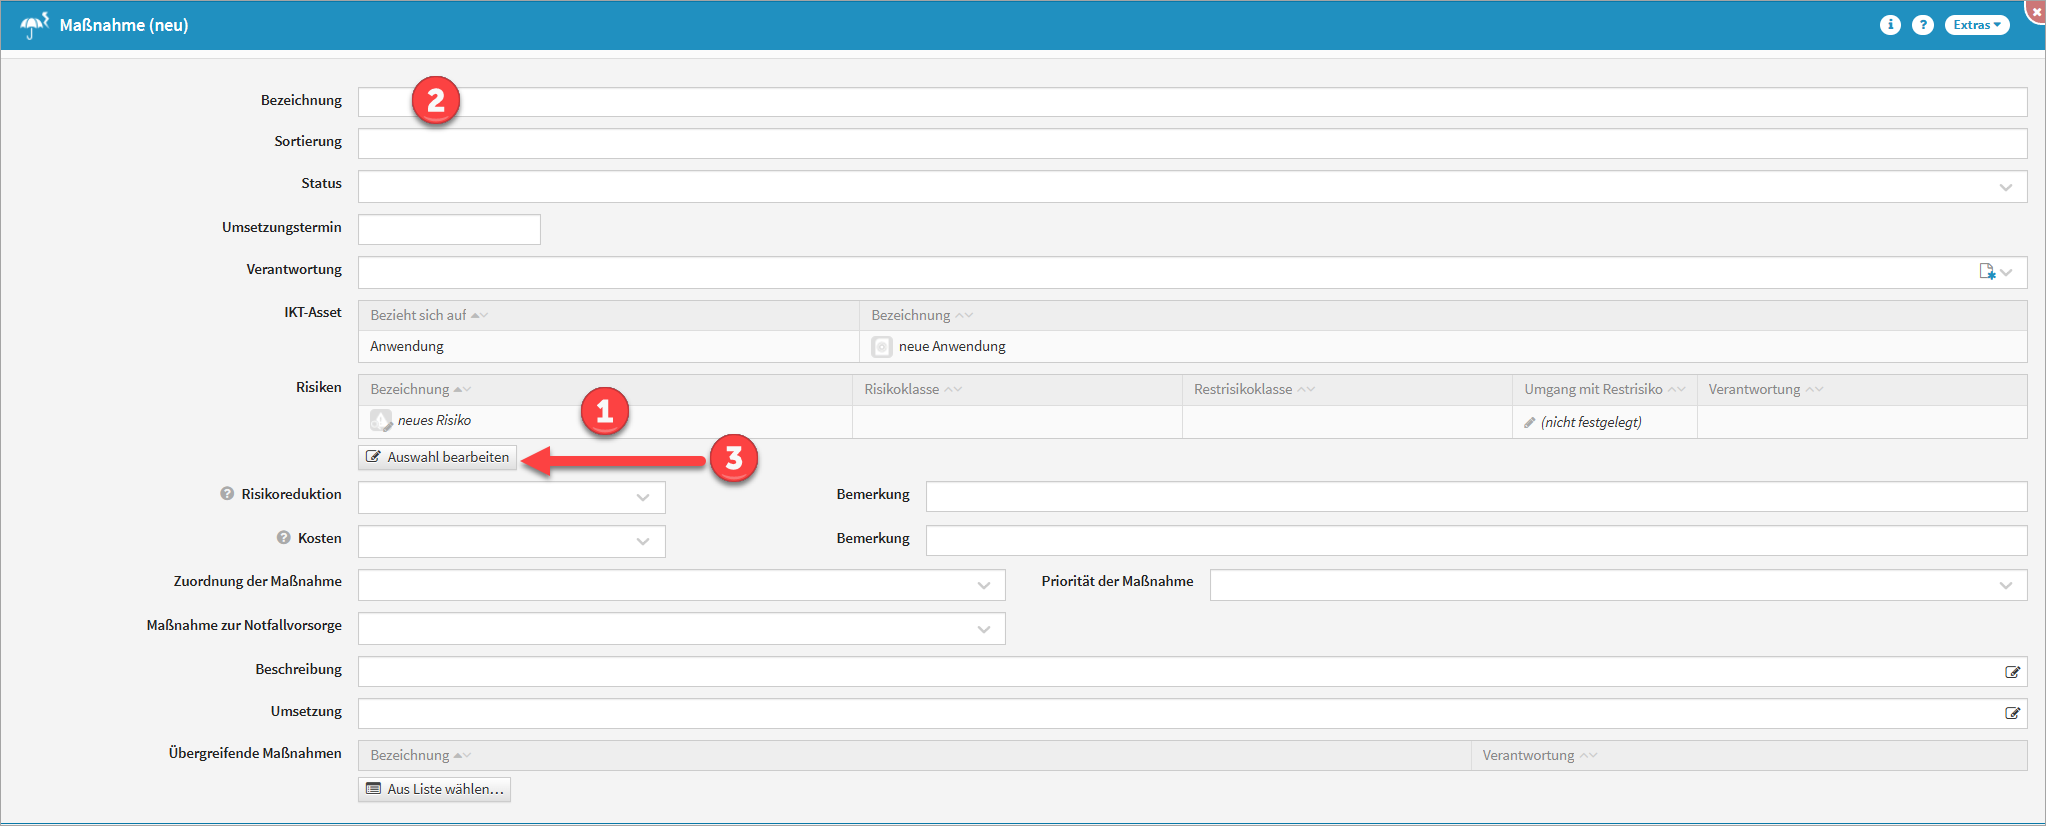This screenshot has width=2046, height=826.
Task: Click the Auswahl bearbeiten button
Action: pos(438,457)
